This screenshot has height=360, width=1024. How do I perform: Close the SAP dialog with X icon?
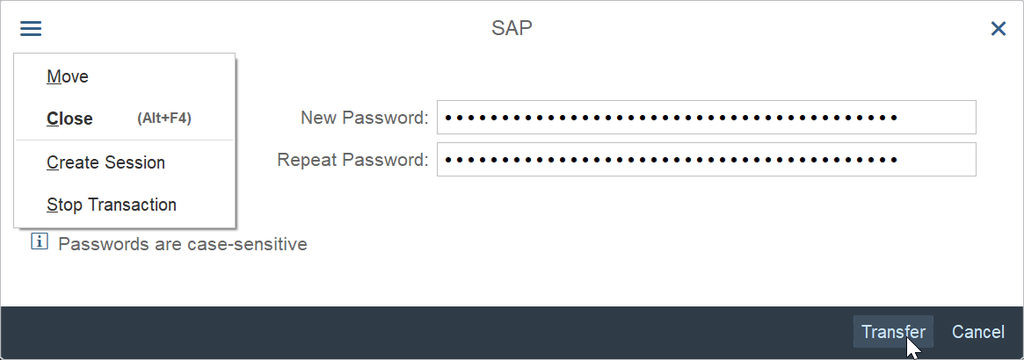pos(998,29)
